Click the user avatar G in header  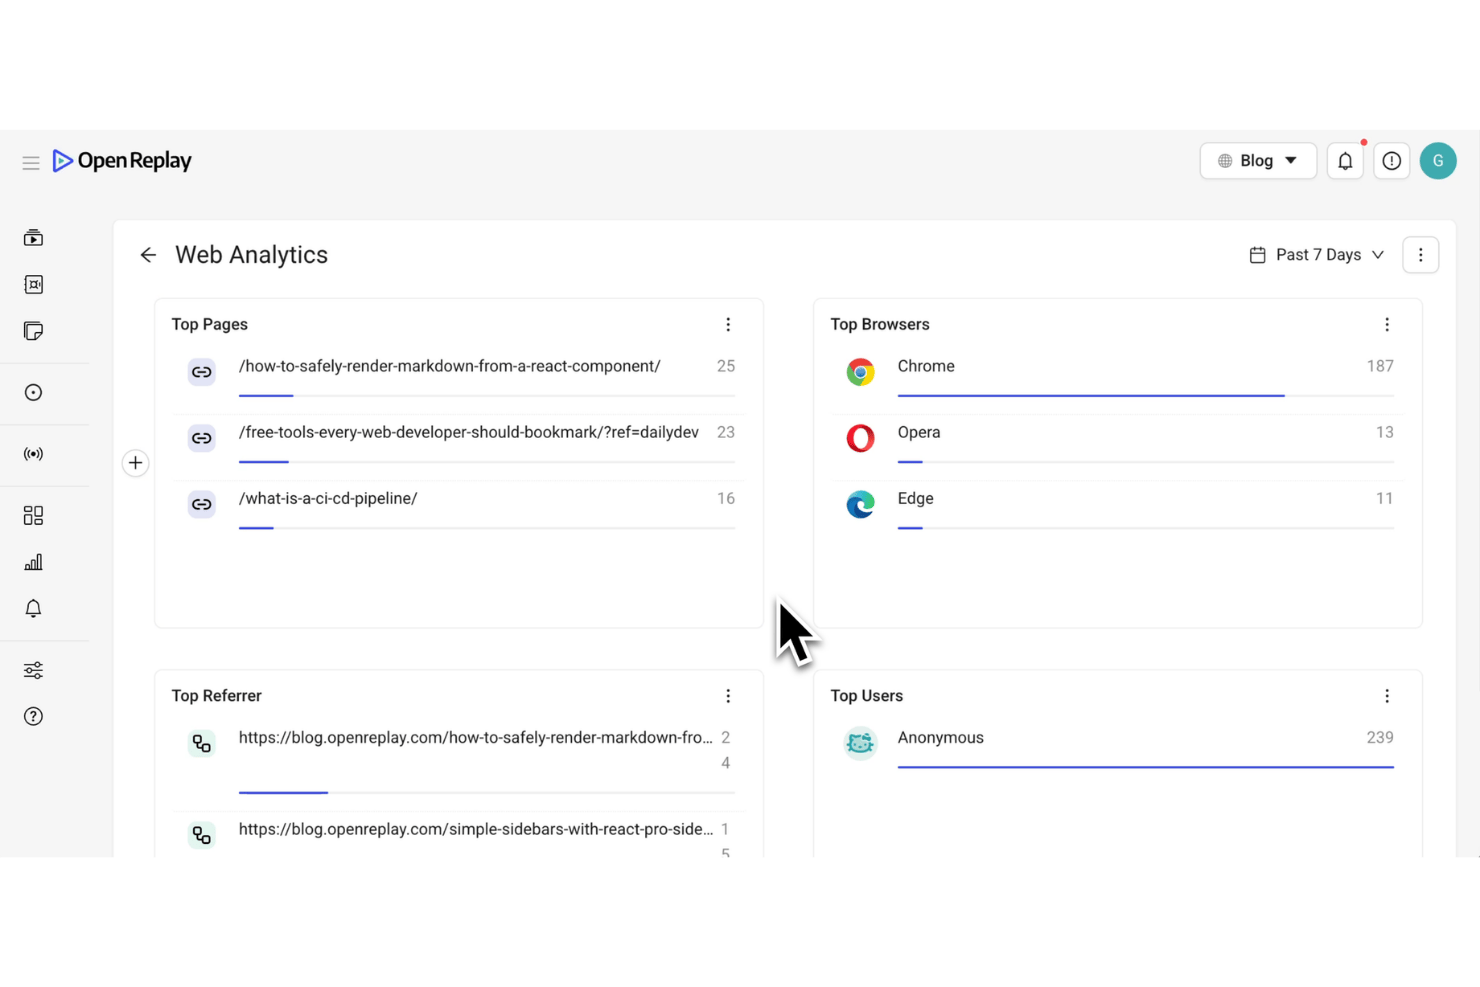(1438, 161)
